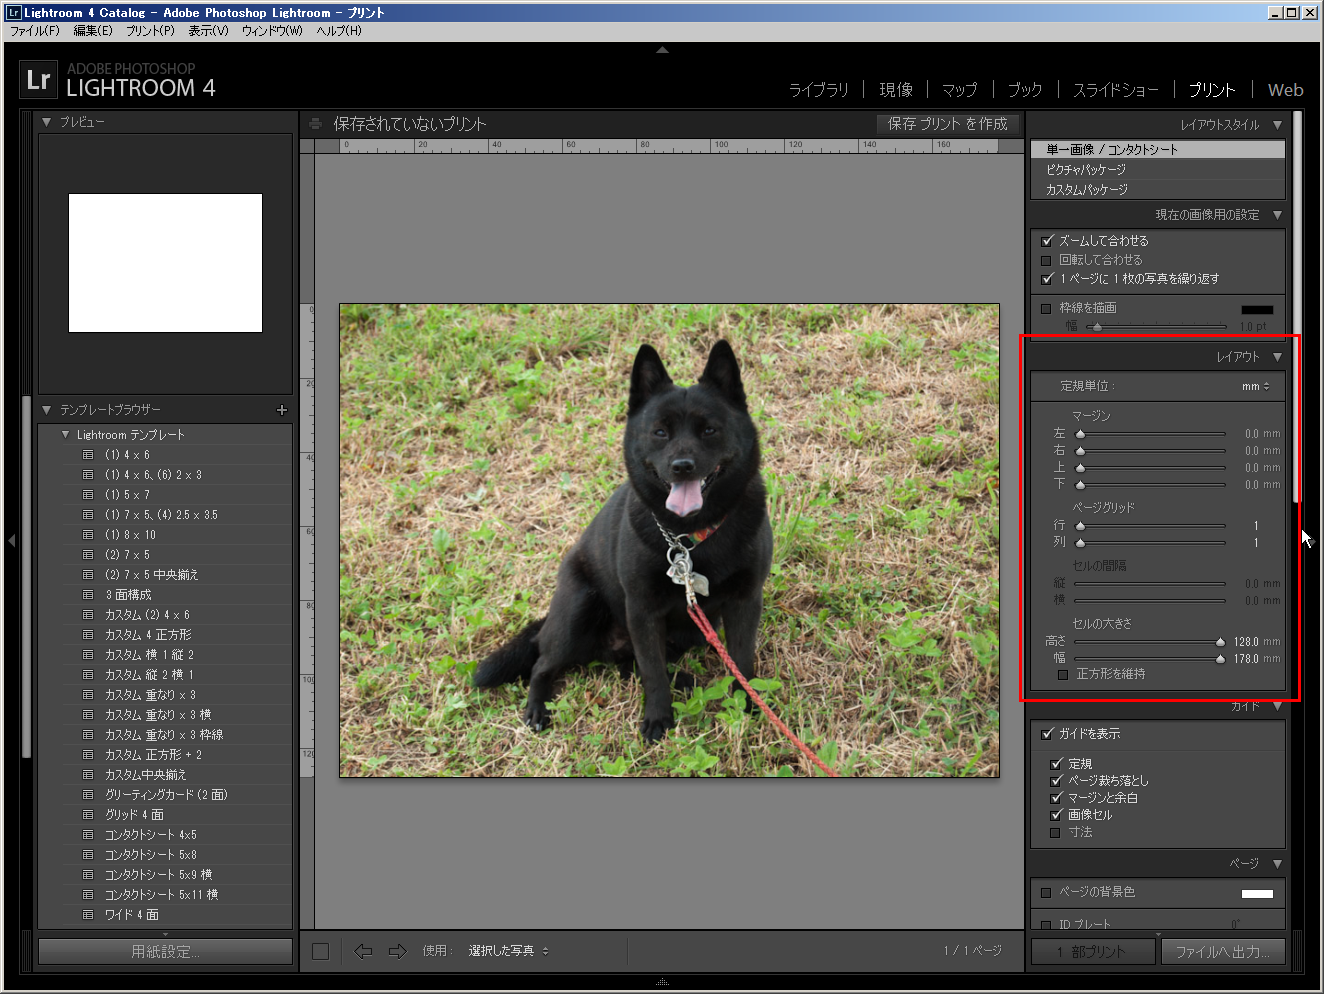Image resolution: width=1324 pixels, height=994 pixels.
Task: Switch to the 現像 module
Action: point(895,90)
